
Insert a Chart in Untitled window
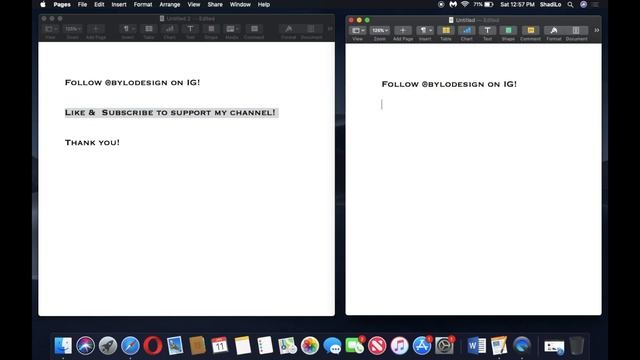pos(467,31)
